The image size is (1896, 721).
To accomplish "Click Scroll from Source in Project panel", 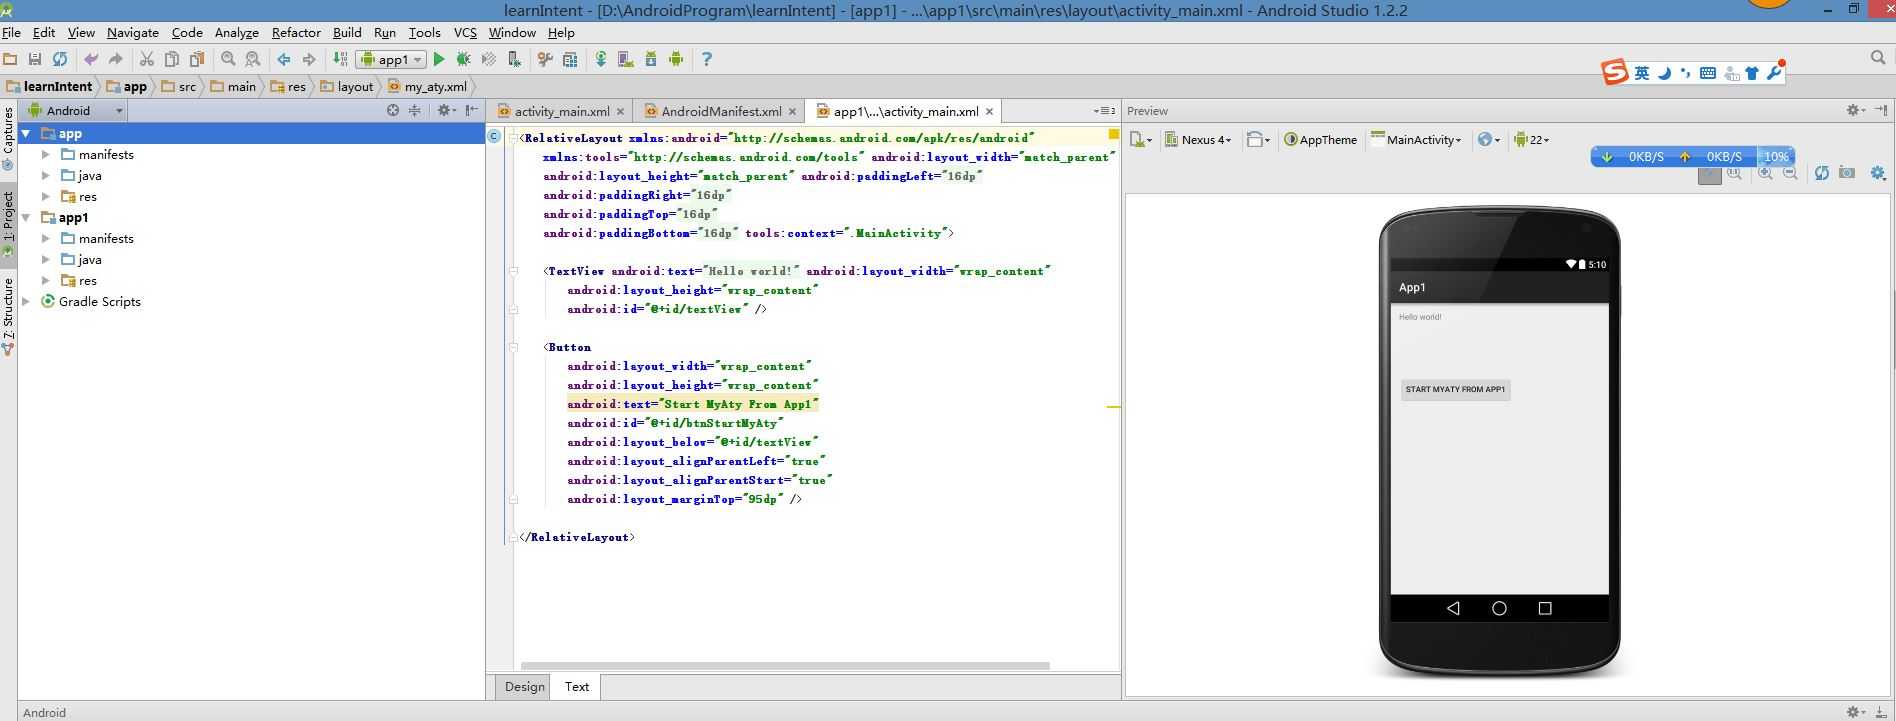I will coord(393,111).
